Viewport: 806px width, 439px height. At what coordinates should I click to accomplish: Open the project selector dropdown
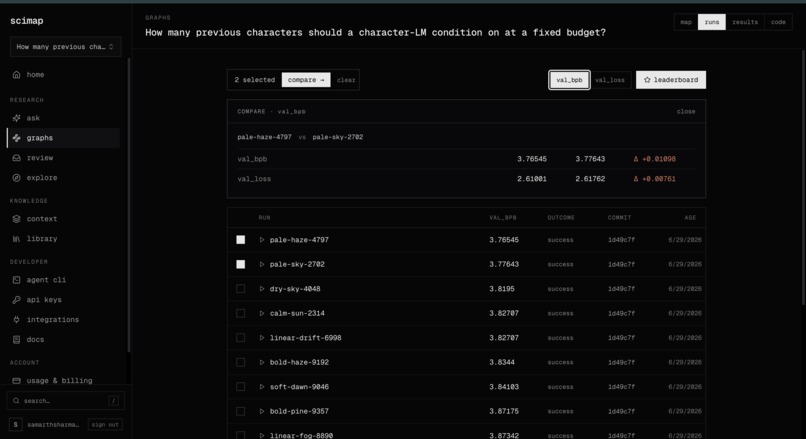point(65,47)
